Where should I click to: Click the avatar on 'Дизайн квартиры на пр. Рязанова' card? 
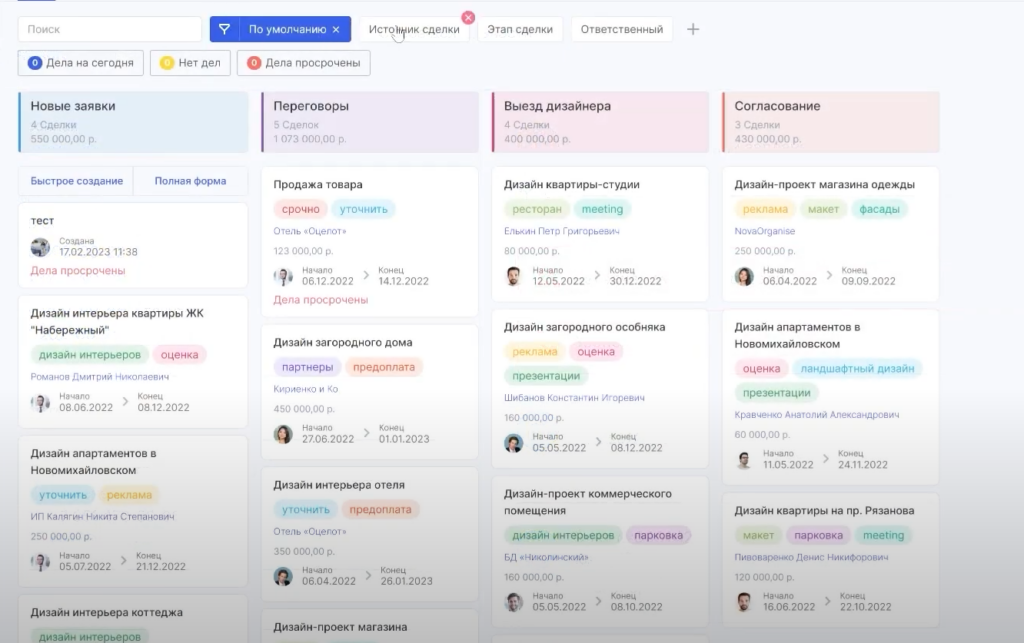pos(745,602)
